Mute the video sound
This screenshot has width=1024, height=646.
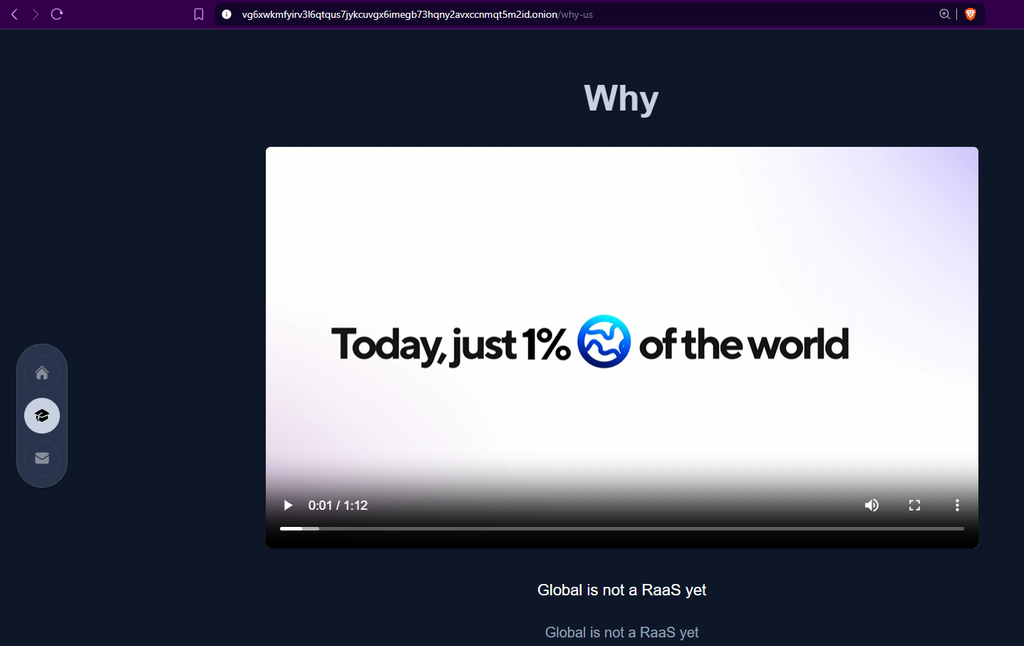click(872, 505)
